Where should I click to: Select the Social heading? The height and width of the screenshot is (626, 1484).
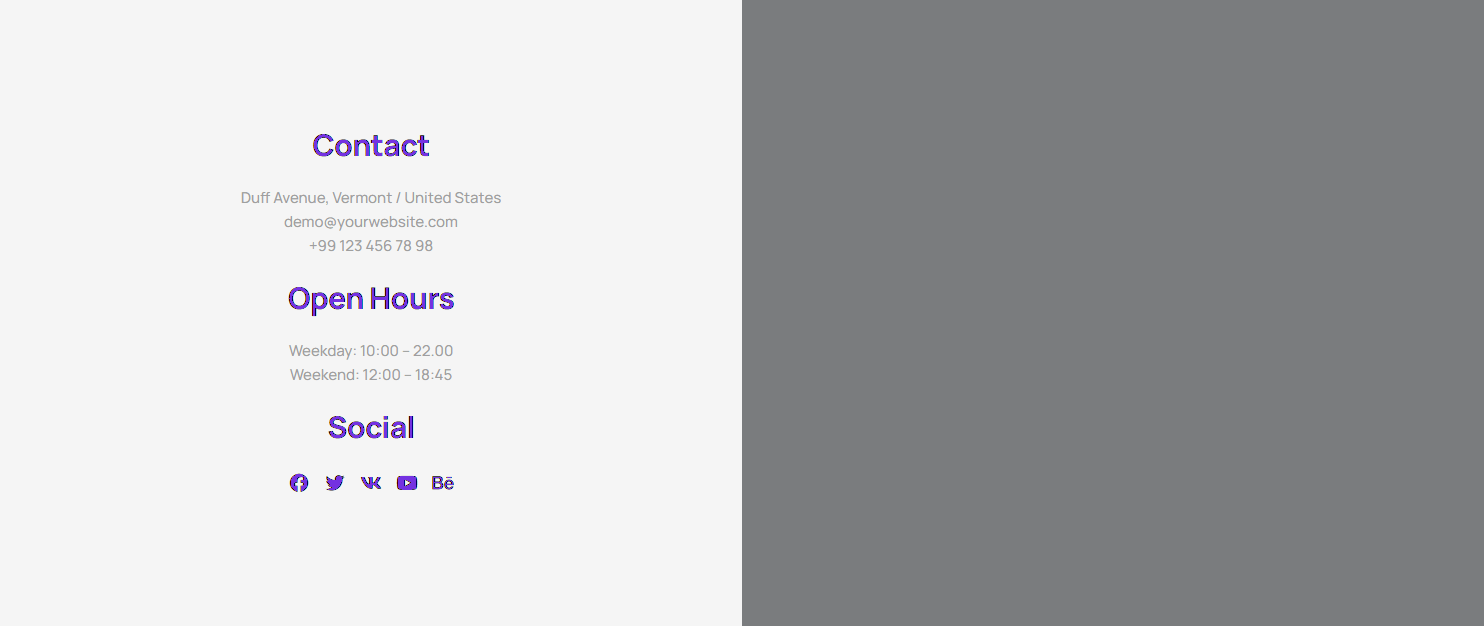(x=371, y=428)
